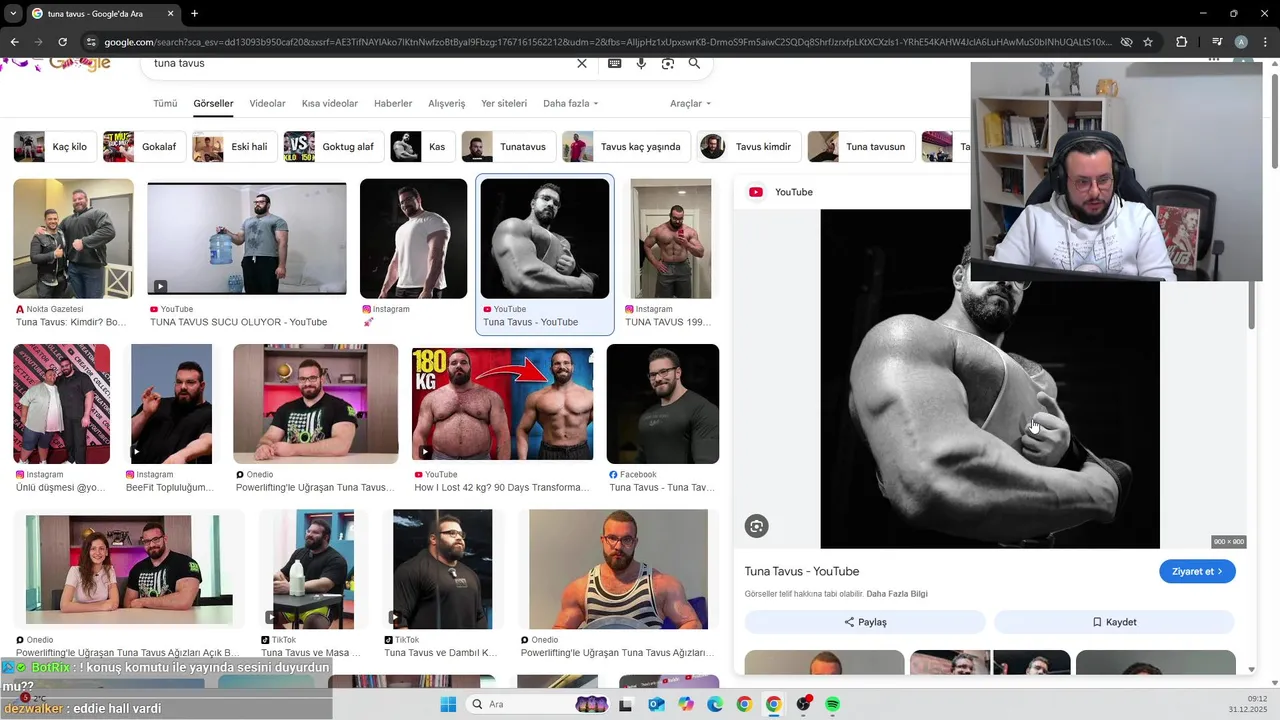Open the 'Tuna Tavus ve Dambıl K...' TikTok result
The height and width of the screenshot is (720, 1280).
click(x=442, y=570)
